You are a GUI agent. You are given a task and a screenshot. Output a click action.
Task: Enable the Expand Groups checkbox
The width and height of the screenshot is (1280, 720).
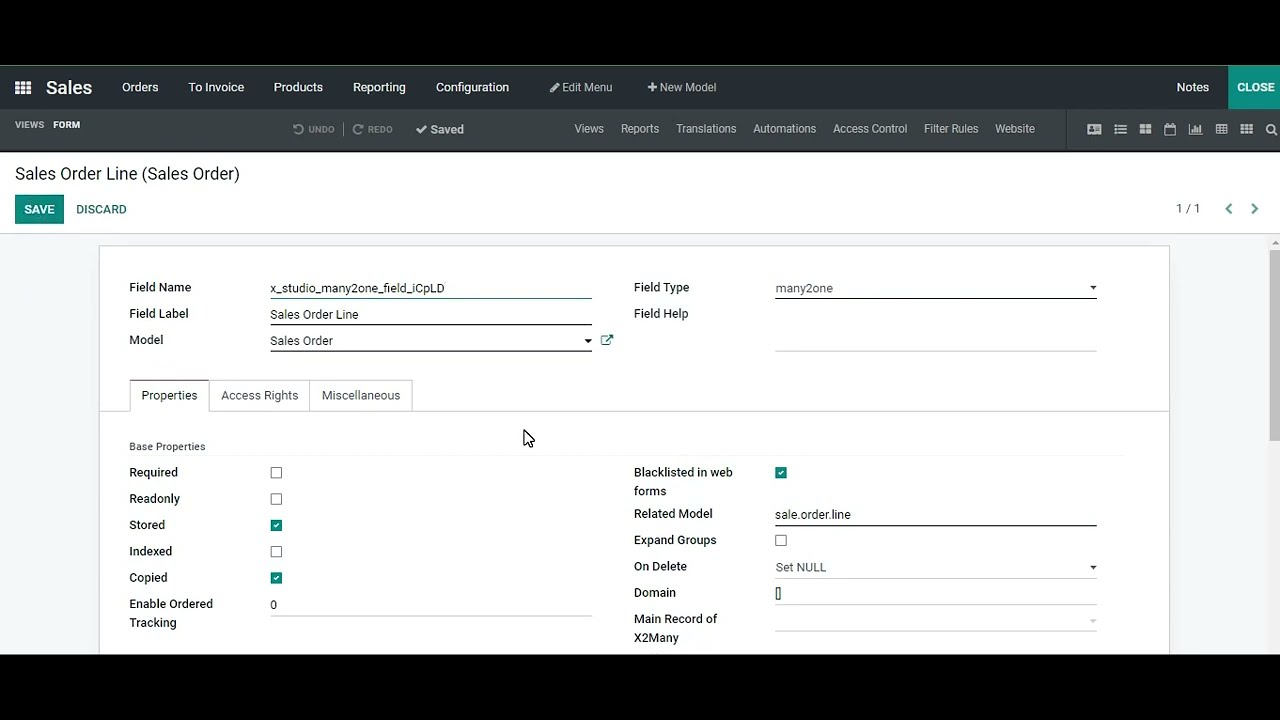click(781, 541)
